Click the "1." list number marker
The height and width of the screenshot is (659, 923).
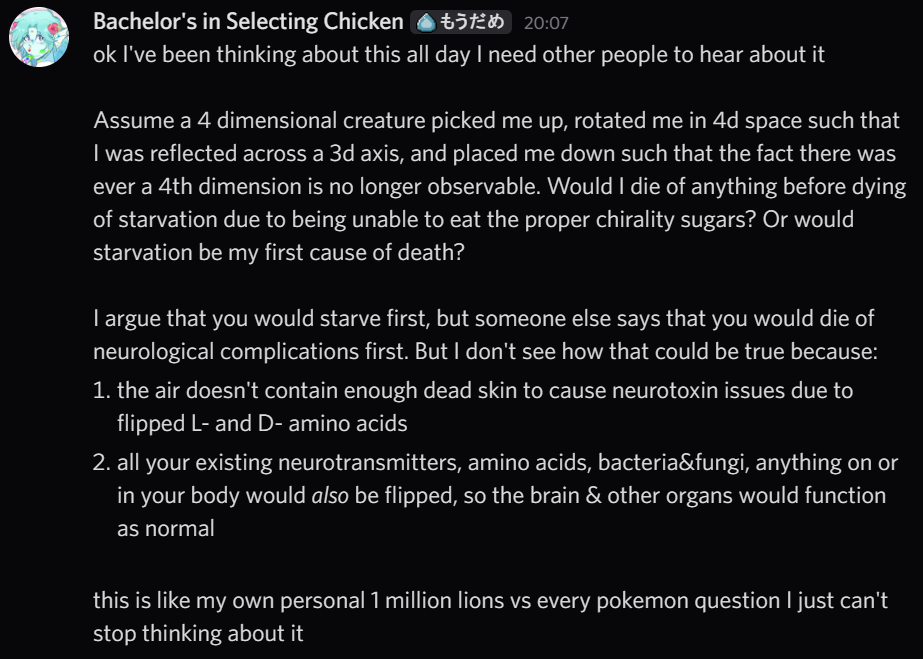102,390
